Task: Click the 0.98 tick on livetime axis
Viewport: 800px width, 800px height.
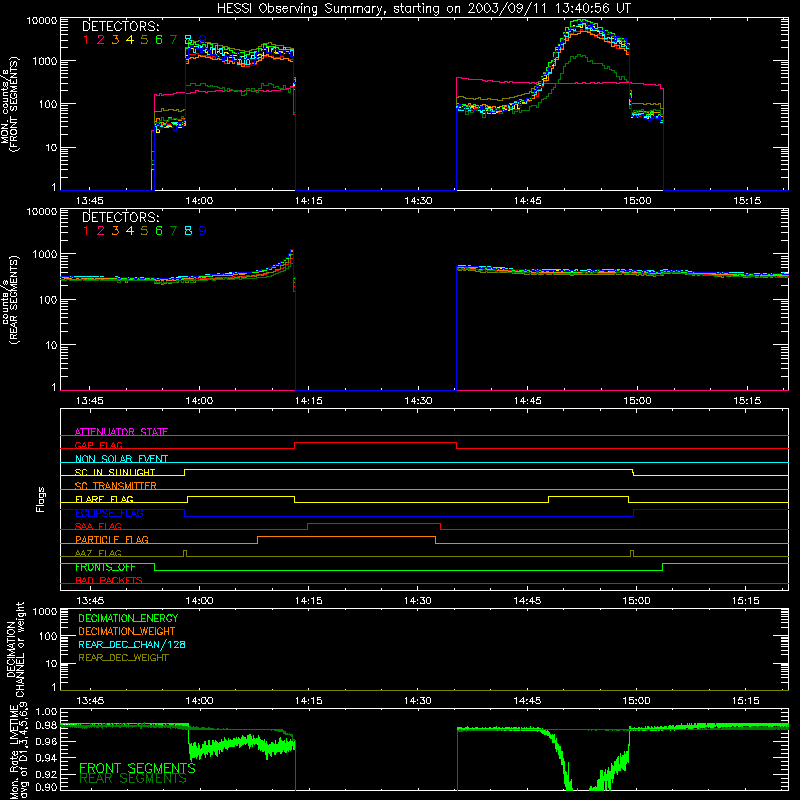Action: click(x=47, y=726)
